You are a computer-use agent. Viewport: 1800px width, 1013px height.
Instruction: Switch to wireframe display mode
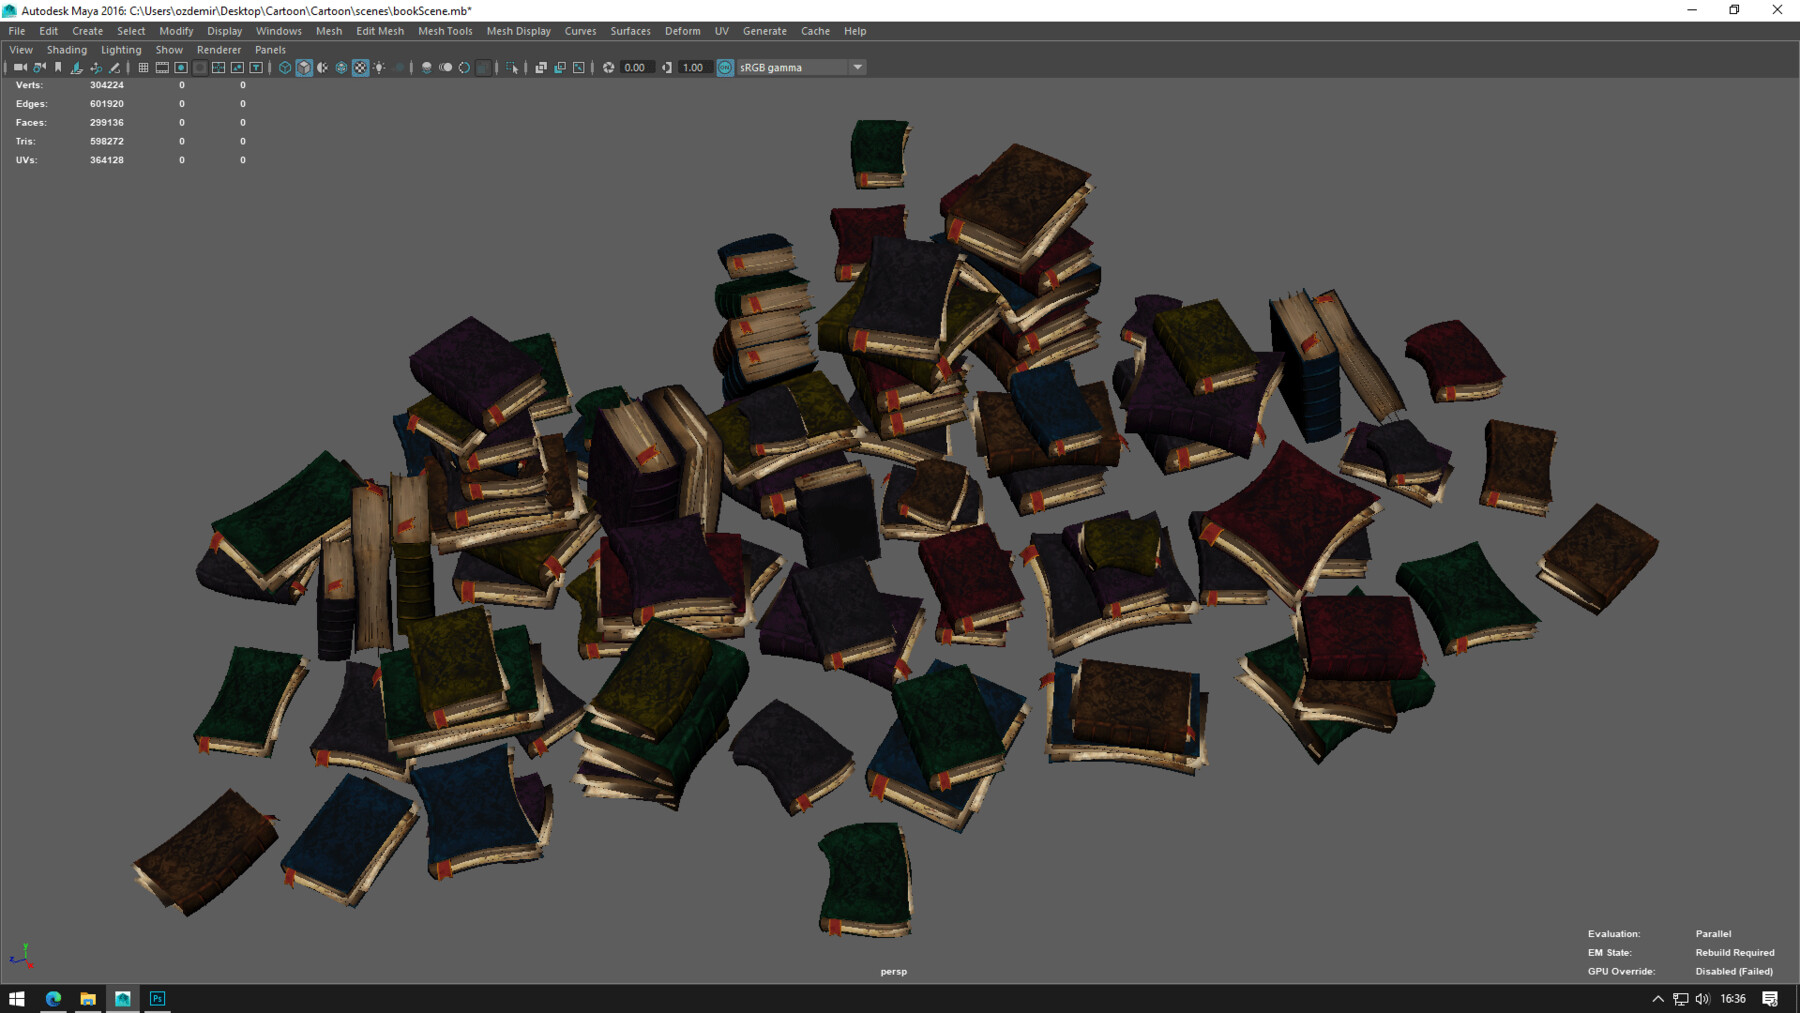[x=283, y=67]
